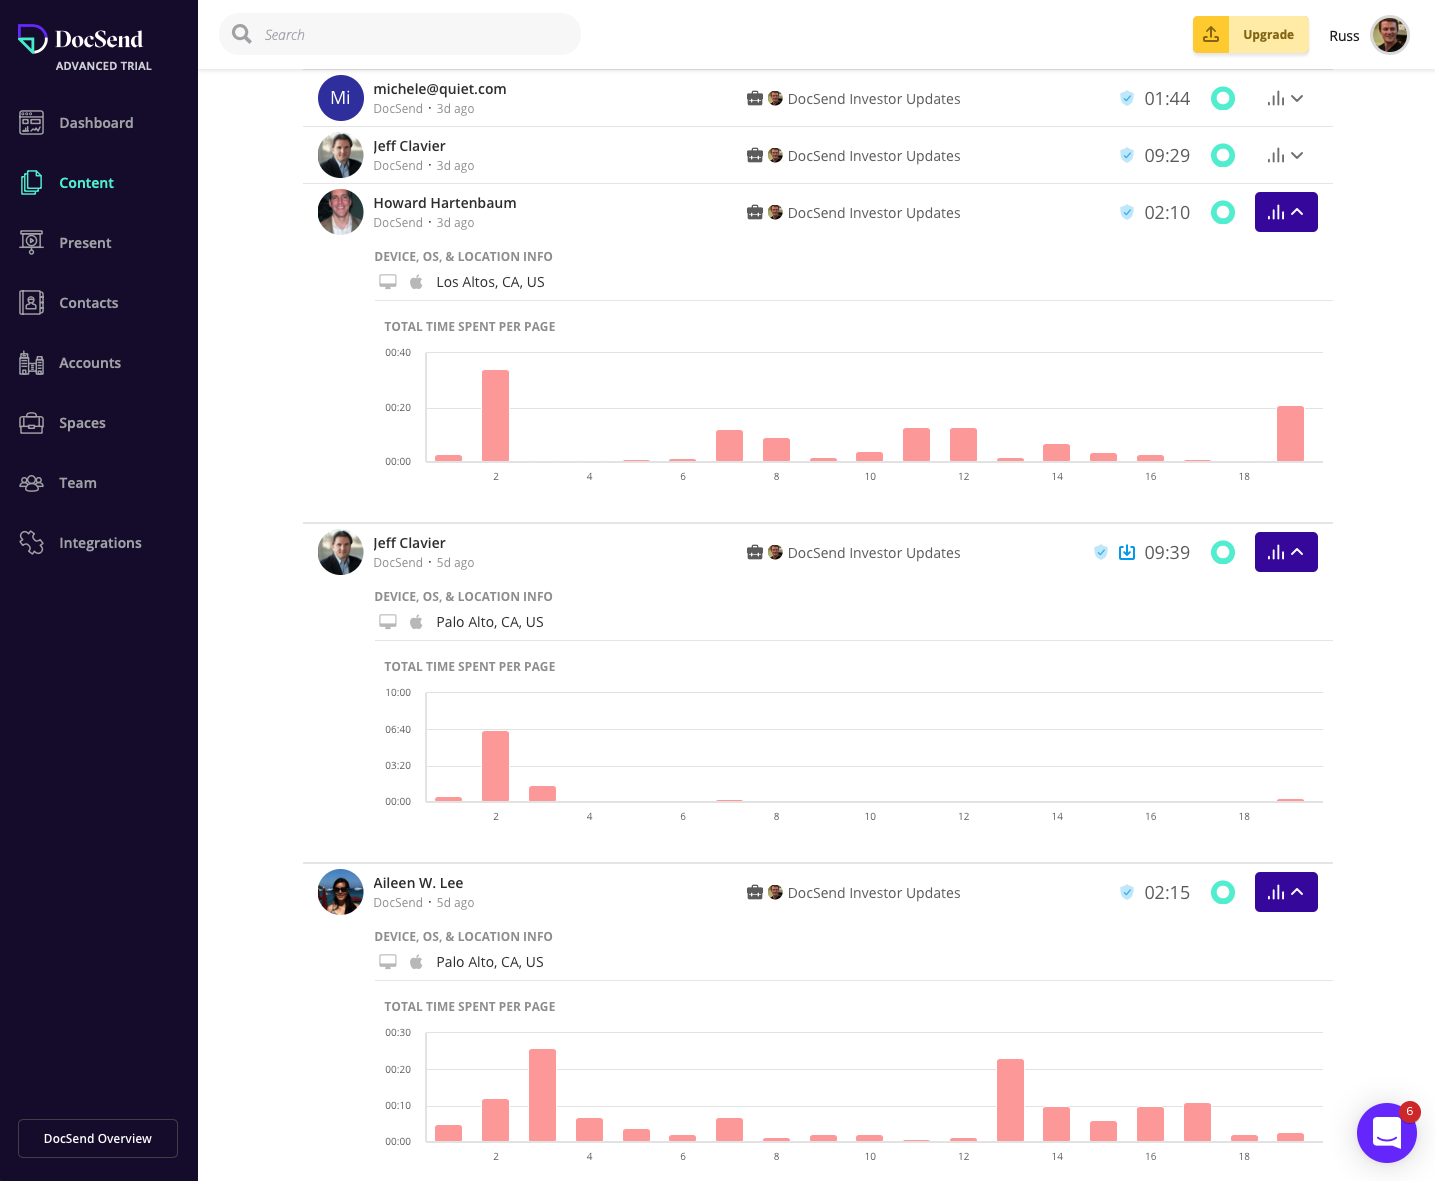Go to Contacts in sidebar

(88, 303)
